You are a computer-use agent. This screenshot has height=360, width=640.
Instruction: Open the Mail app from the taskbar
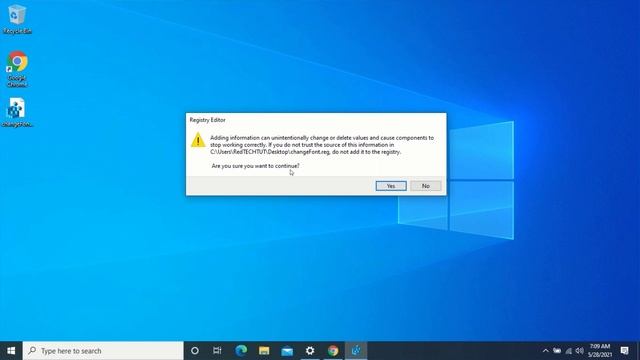[x=287, y=351]
